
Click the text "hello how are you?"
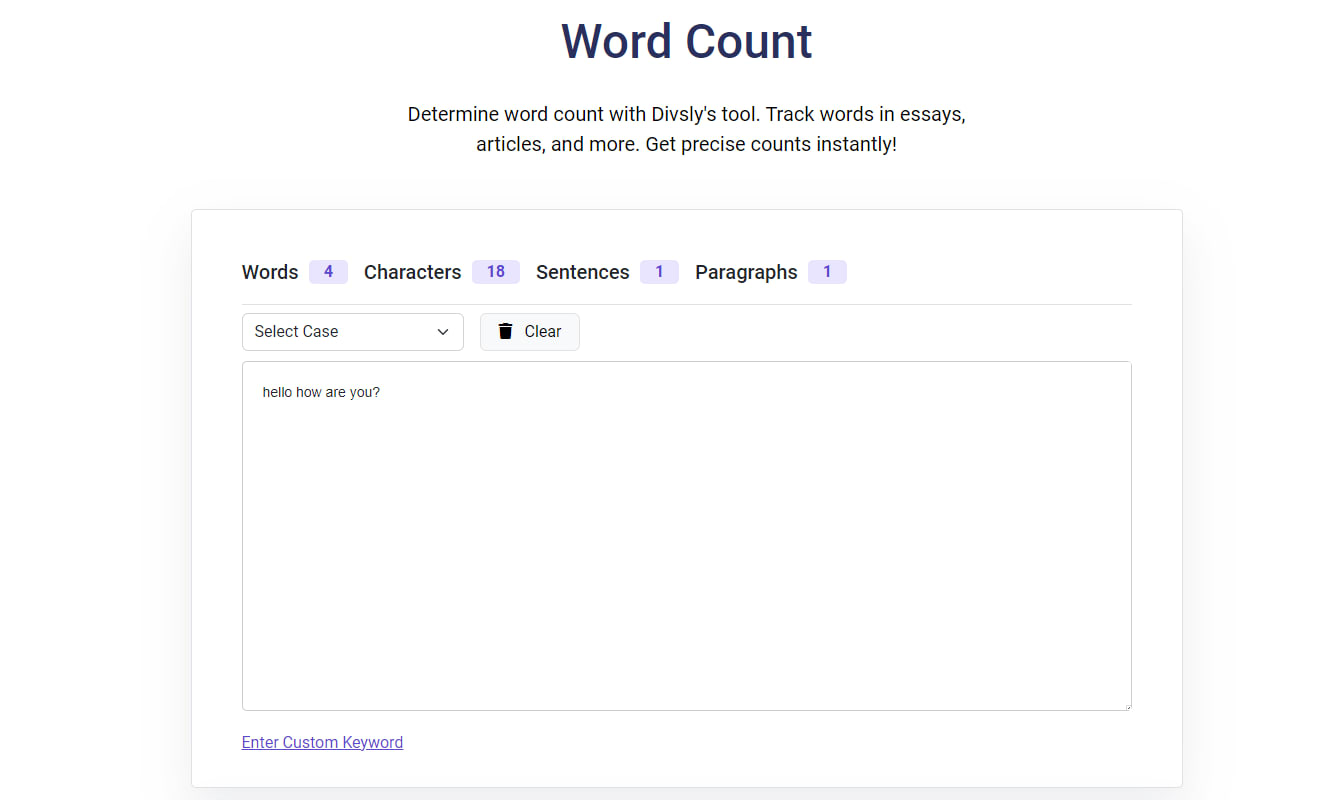pos(321,392)
